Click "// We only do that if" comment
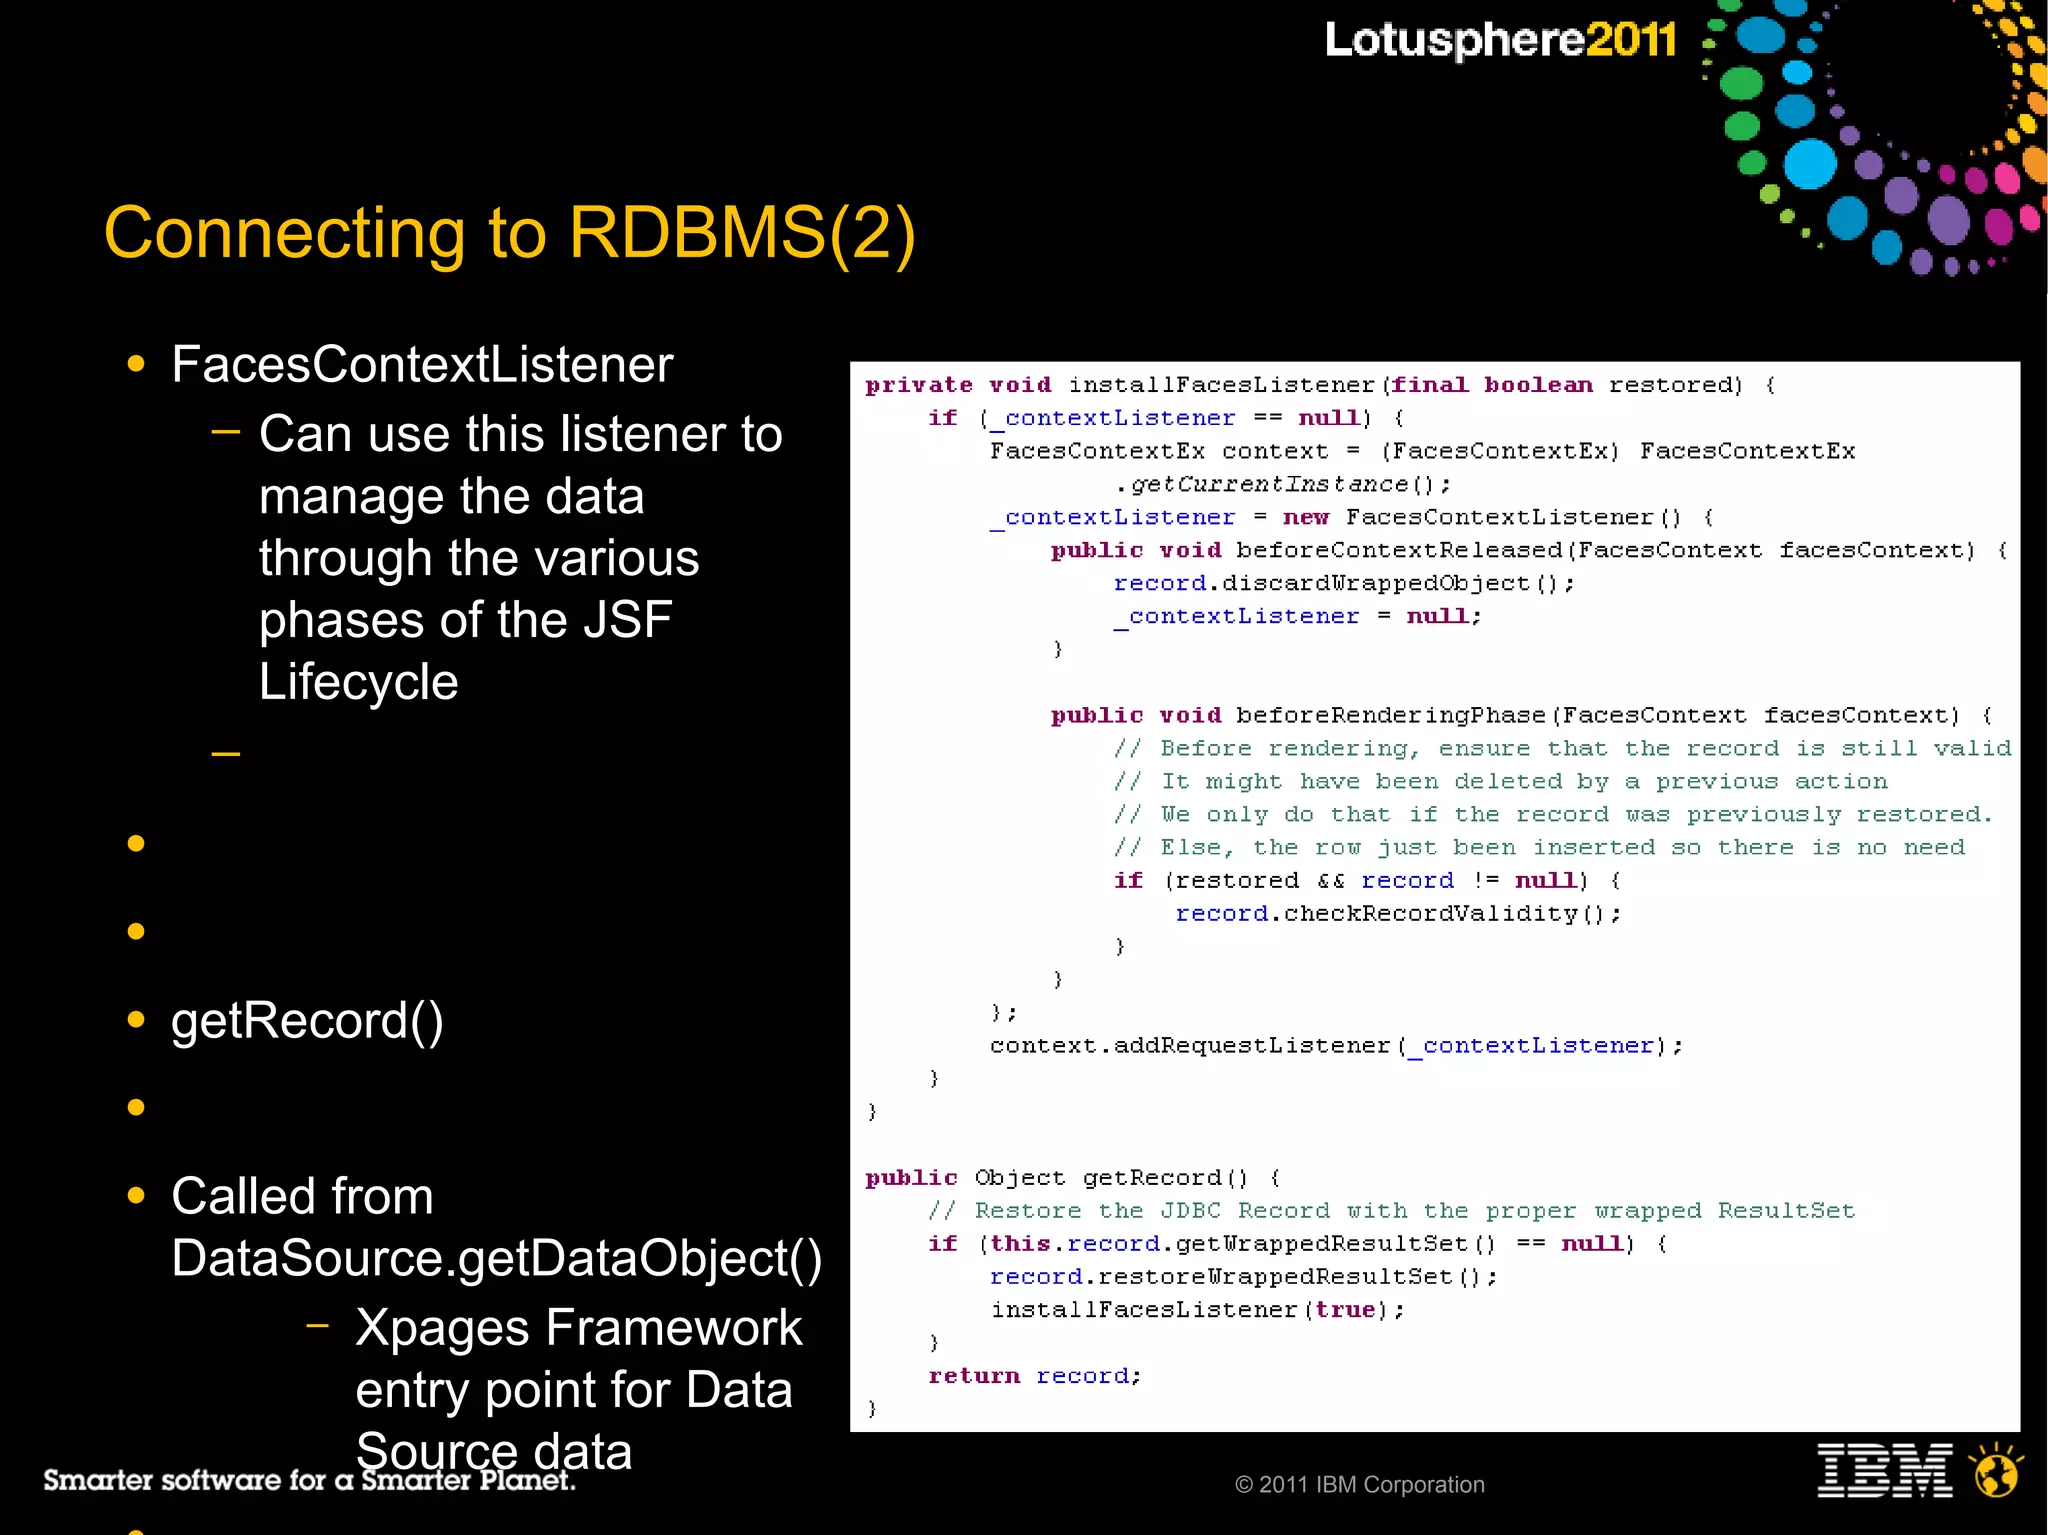Screen dimensions: 2048x1535 point(1552,814)
